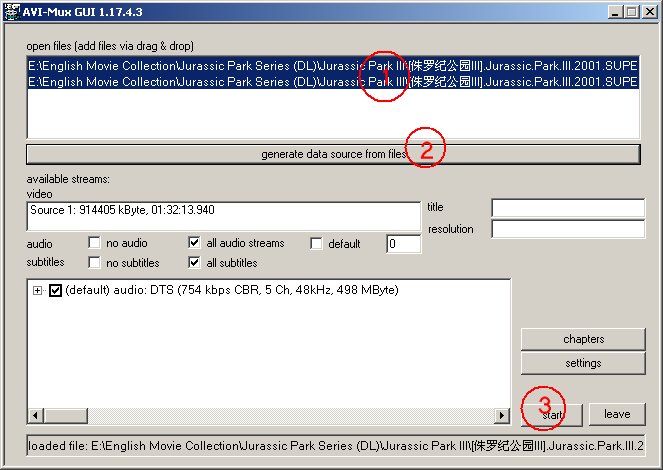
Task: Click 'generate data source from files' button
Action: pos(333,154)
